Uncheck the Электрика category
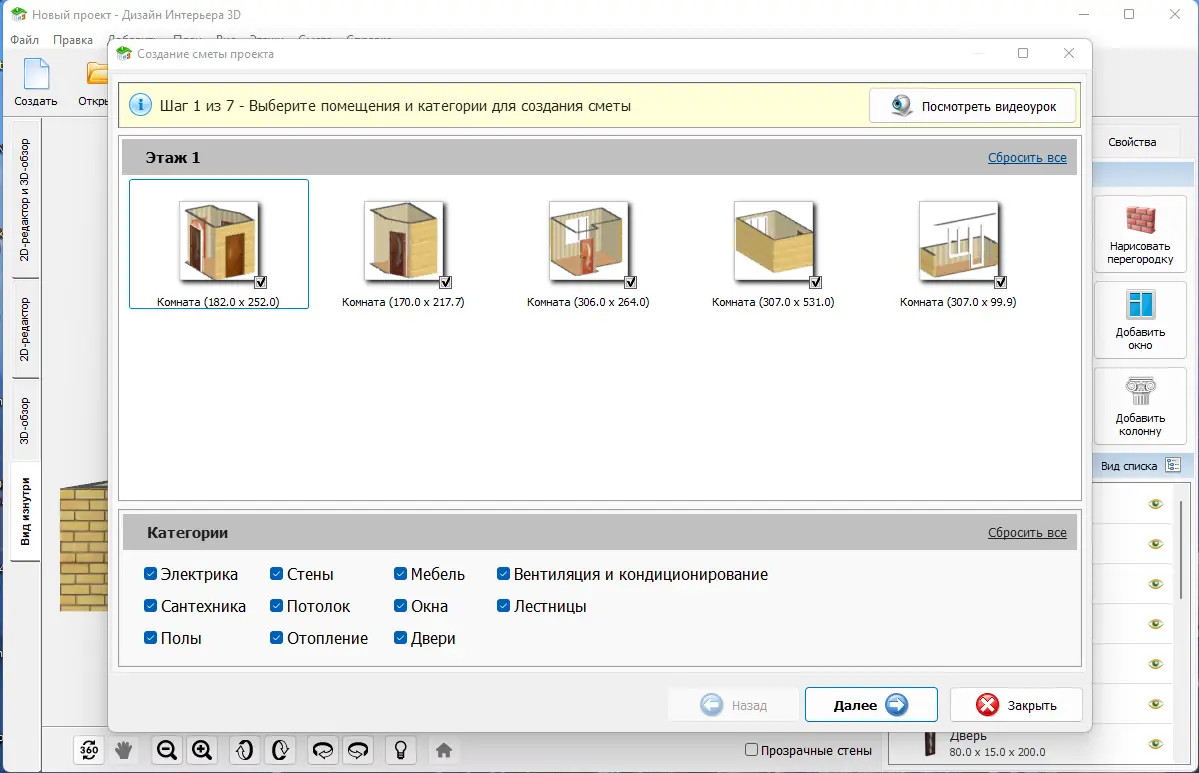 151,573
